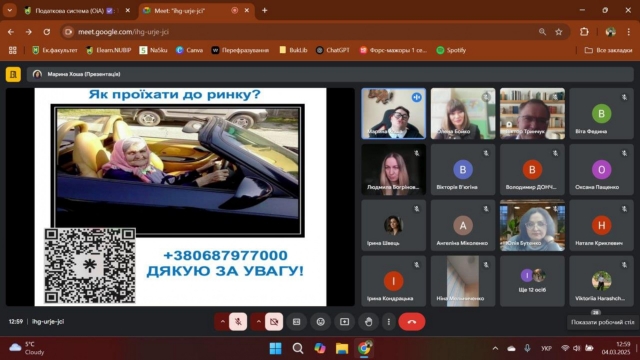The height and width of the screenshot is (360, 640).
Task: Switch the УКР keyboard language
Action: (546, 348)
